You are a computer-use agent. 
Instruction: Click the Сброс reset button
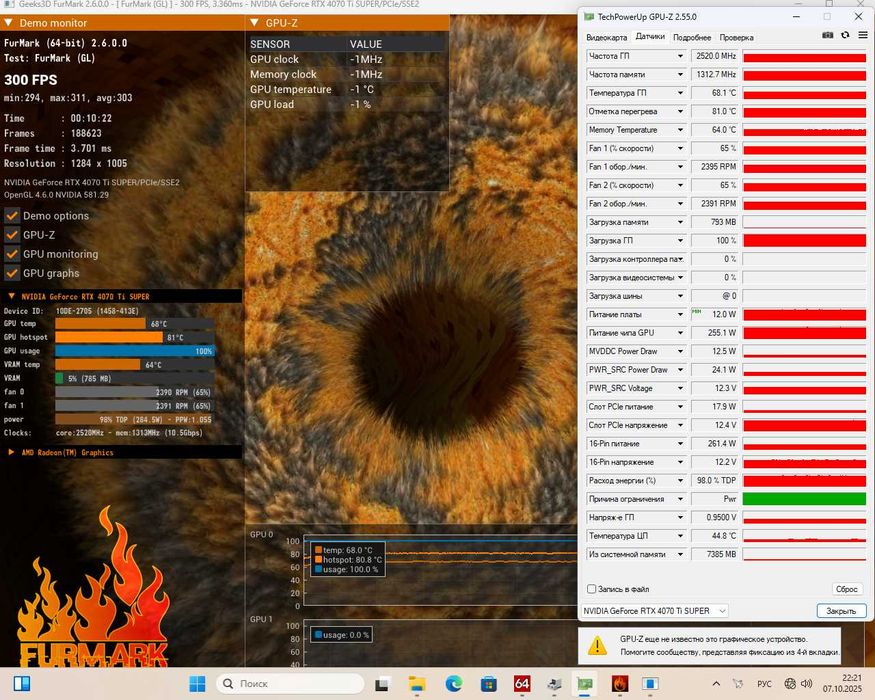coord(847,589)
